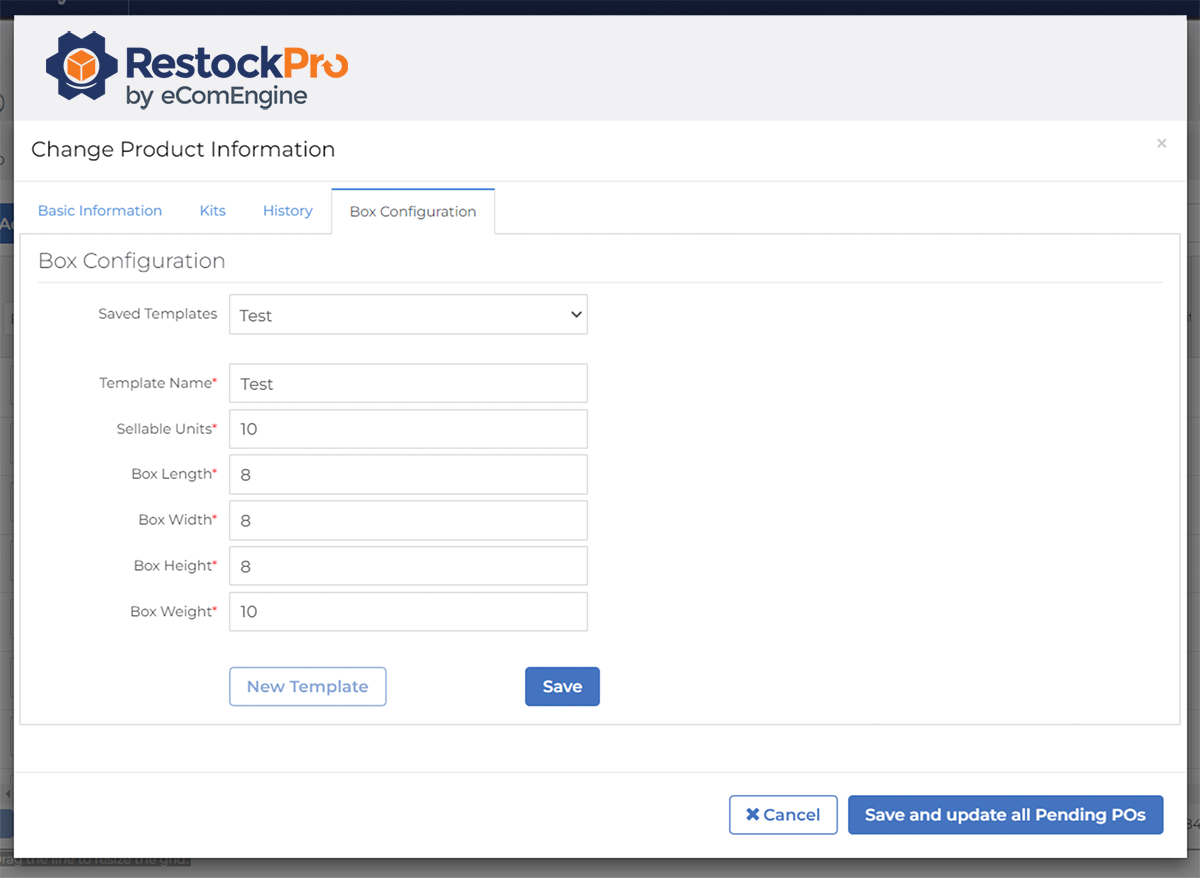Screen dimensions: 1200x878
Task: Switch to the Basic Information tab
Action: click(100, 211)
